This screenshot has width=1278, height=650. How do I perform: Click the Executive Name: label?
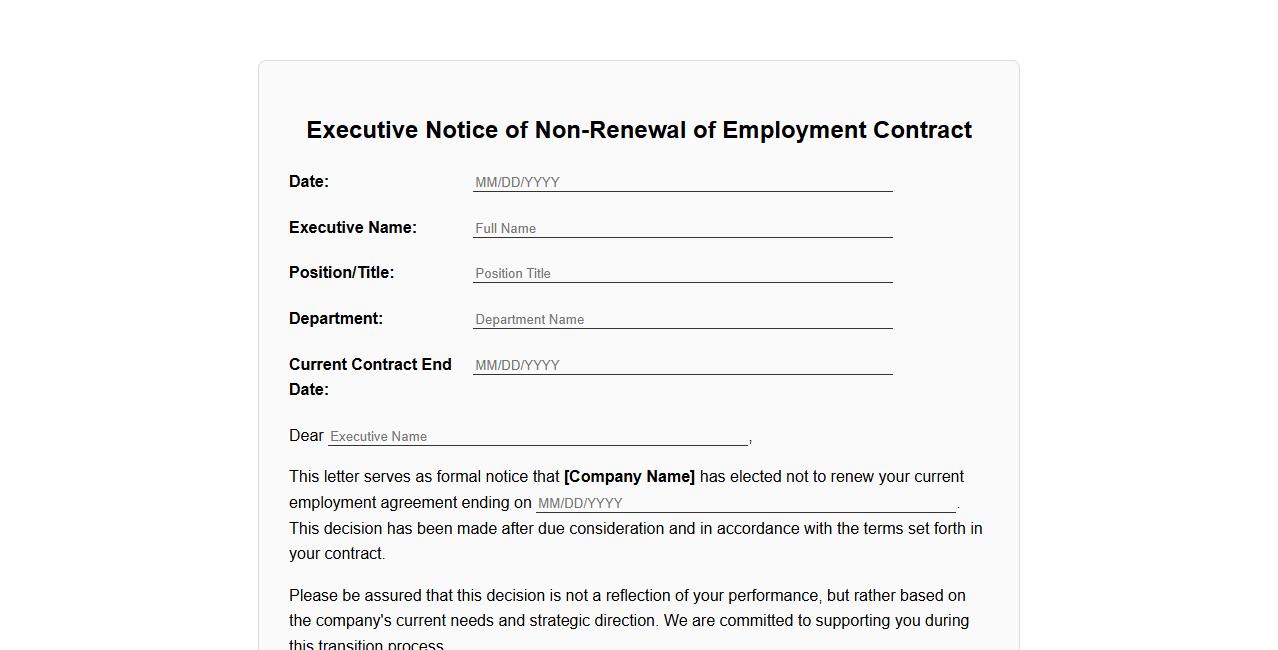[353, 227]
